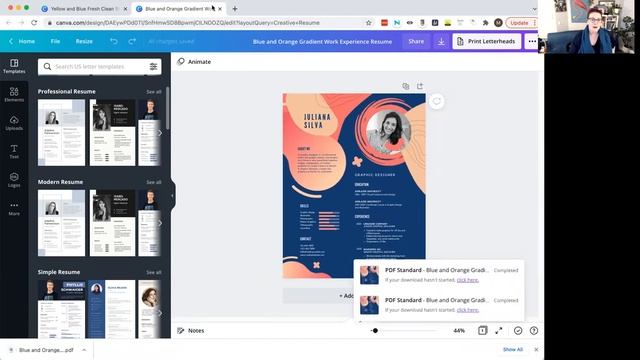The height and width of the screenshot is (360, 640).
Task: Click here link in first PDF download notice
Action: click(x=467, y=280)
